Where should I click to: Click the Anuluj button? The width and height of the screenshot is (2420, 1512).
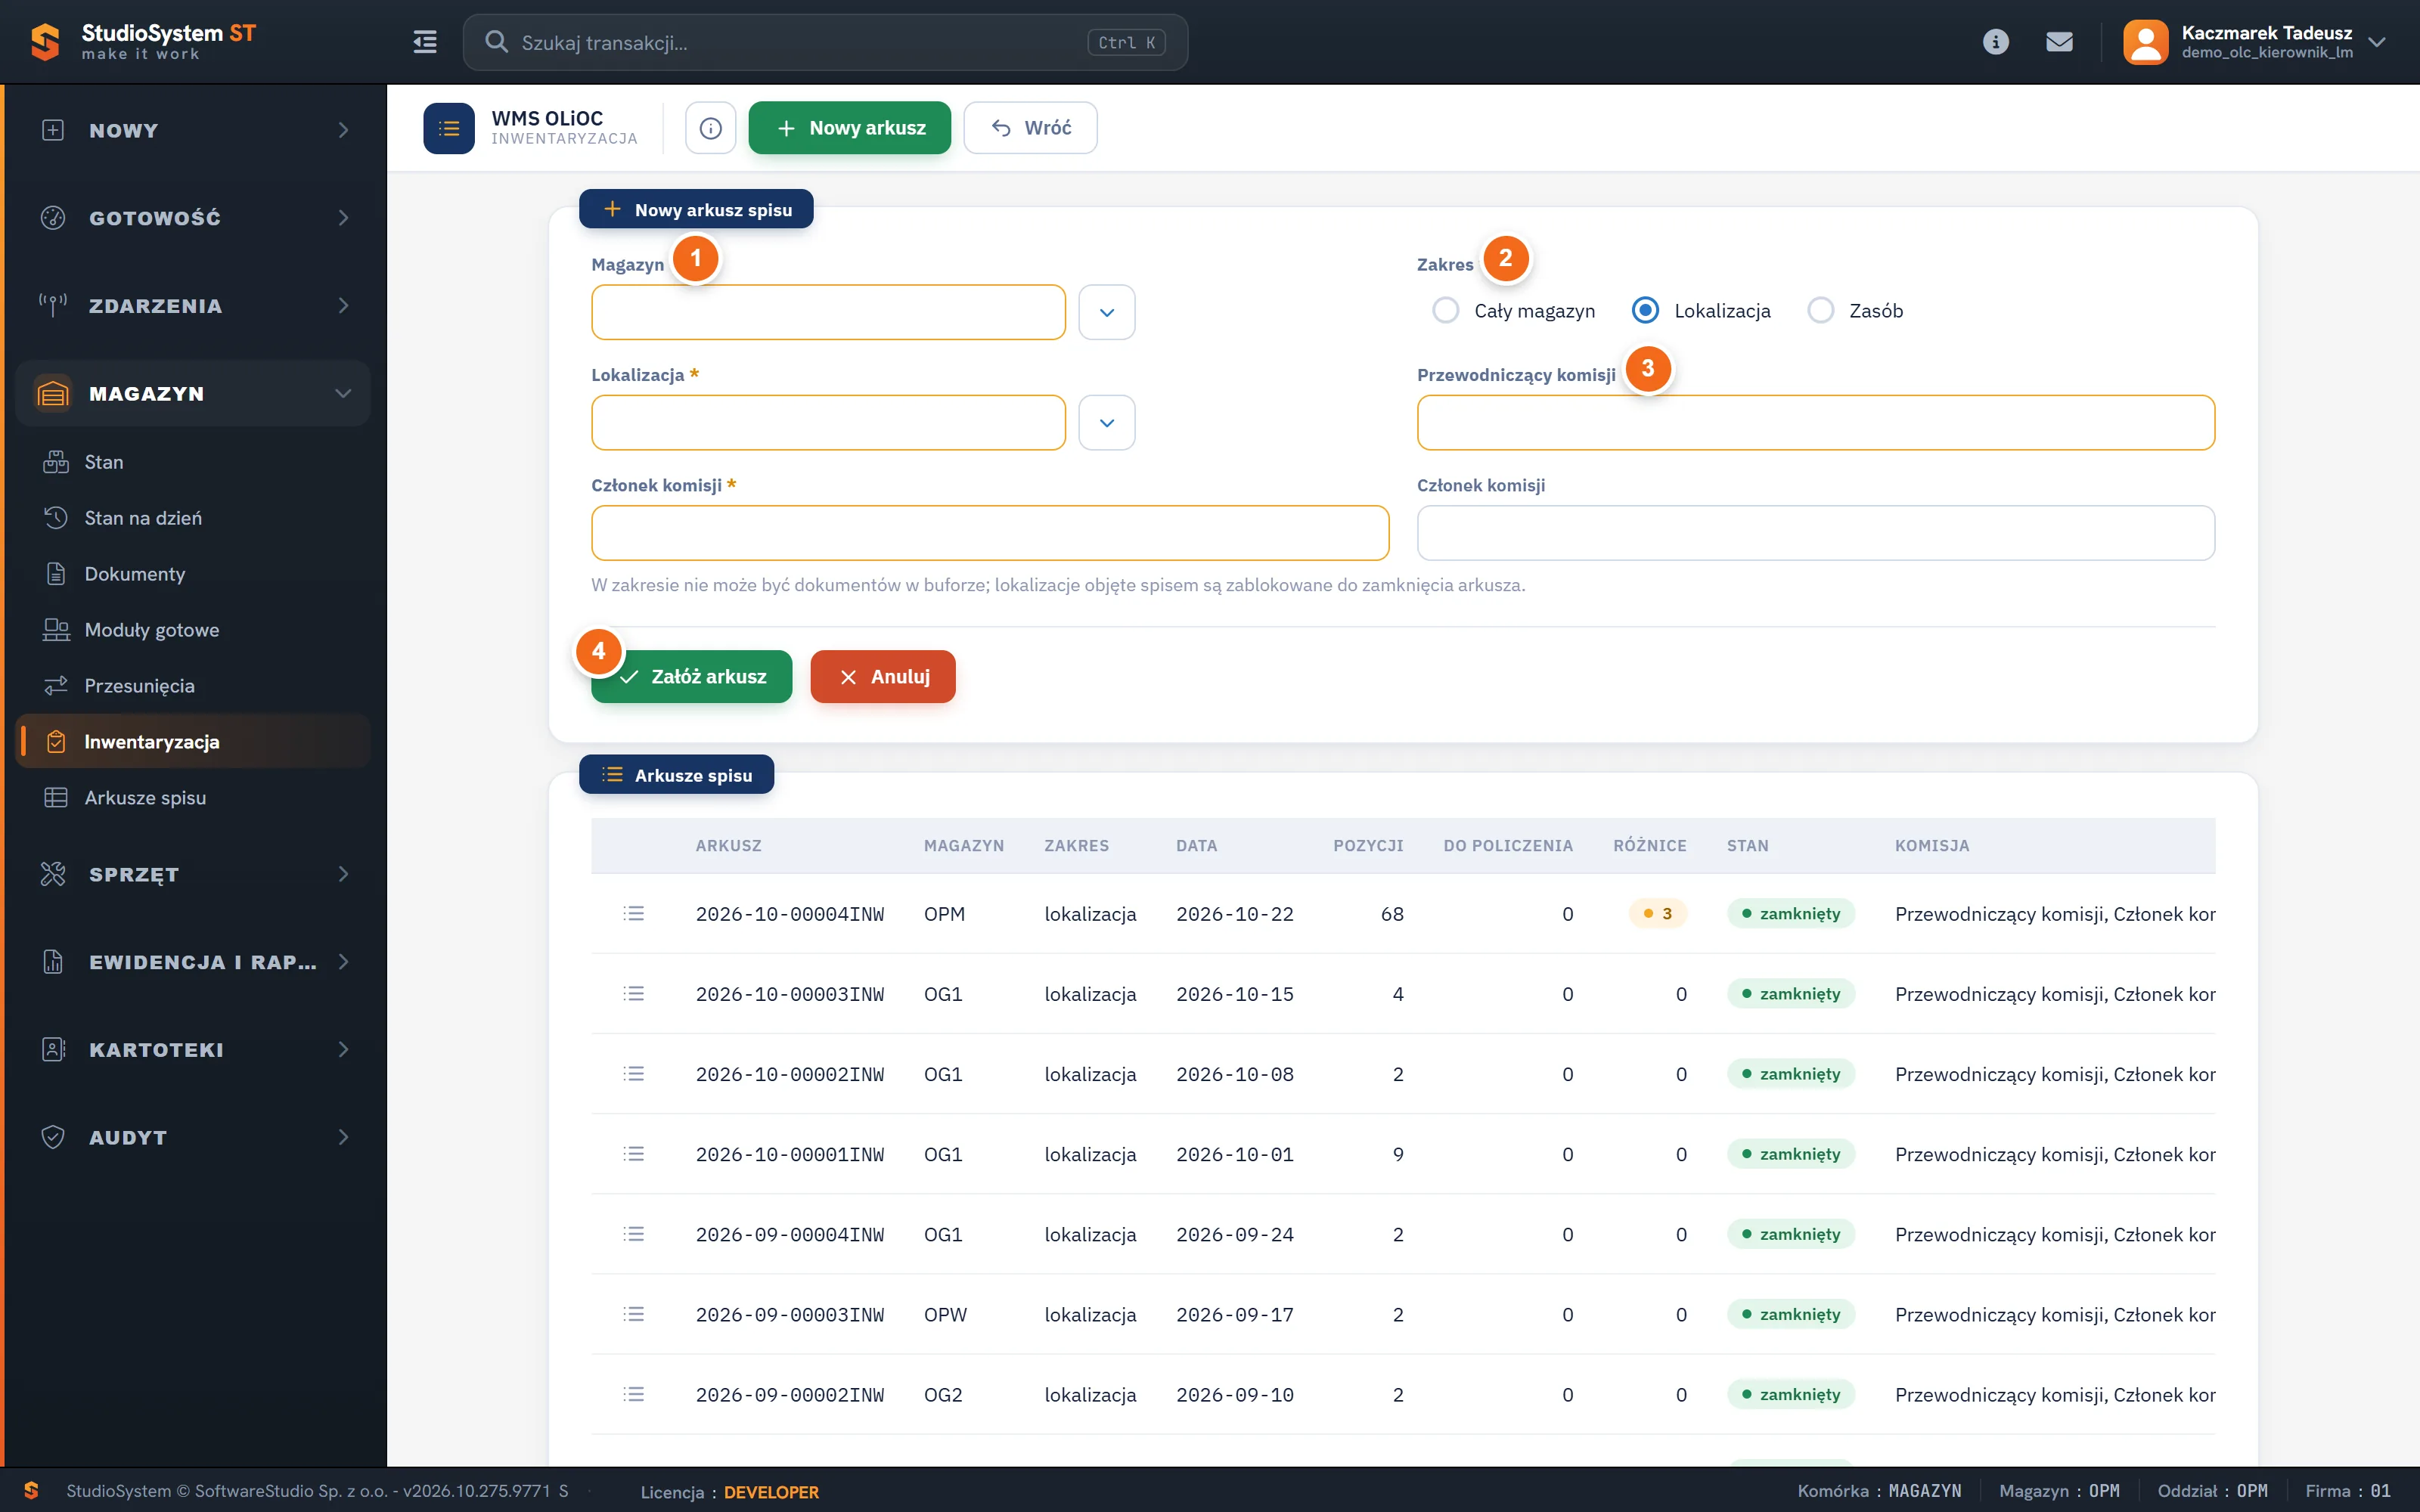click(883, 676)
